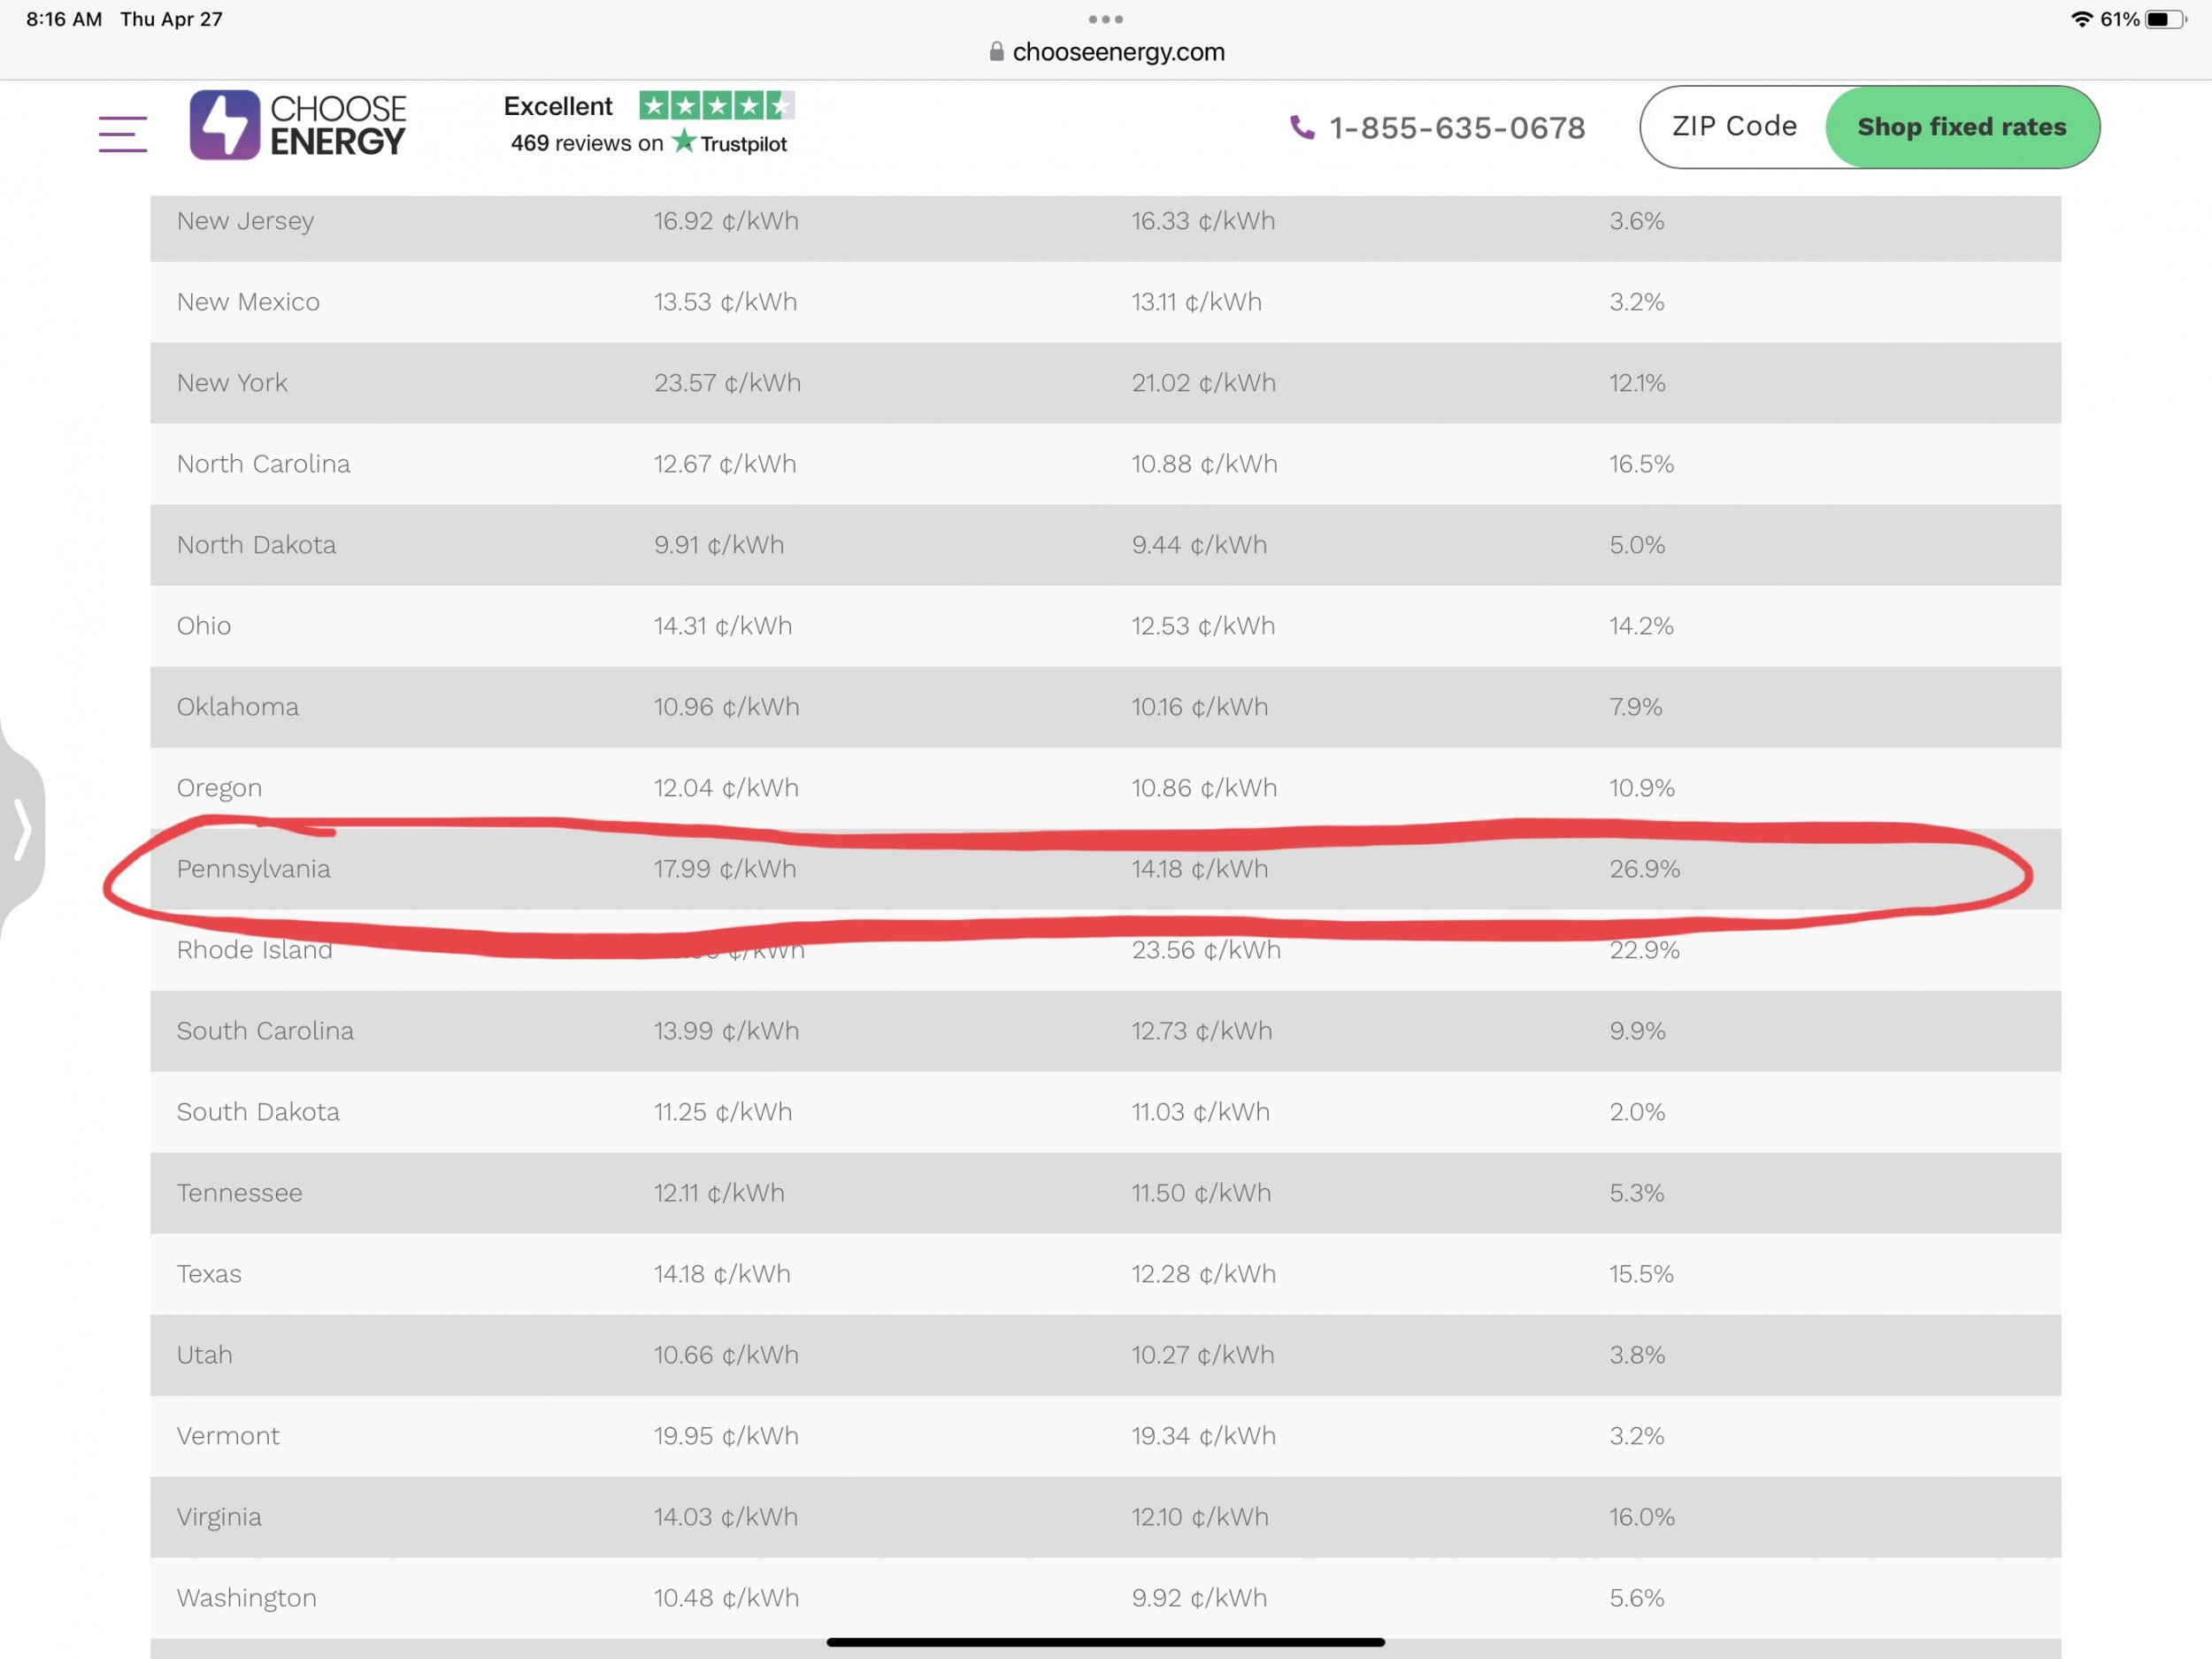2212x1659 pixels.
Task: Tap the Wi-Fi status icon
Action: pos(2081,19)
